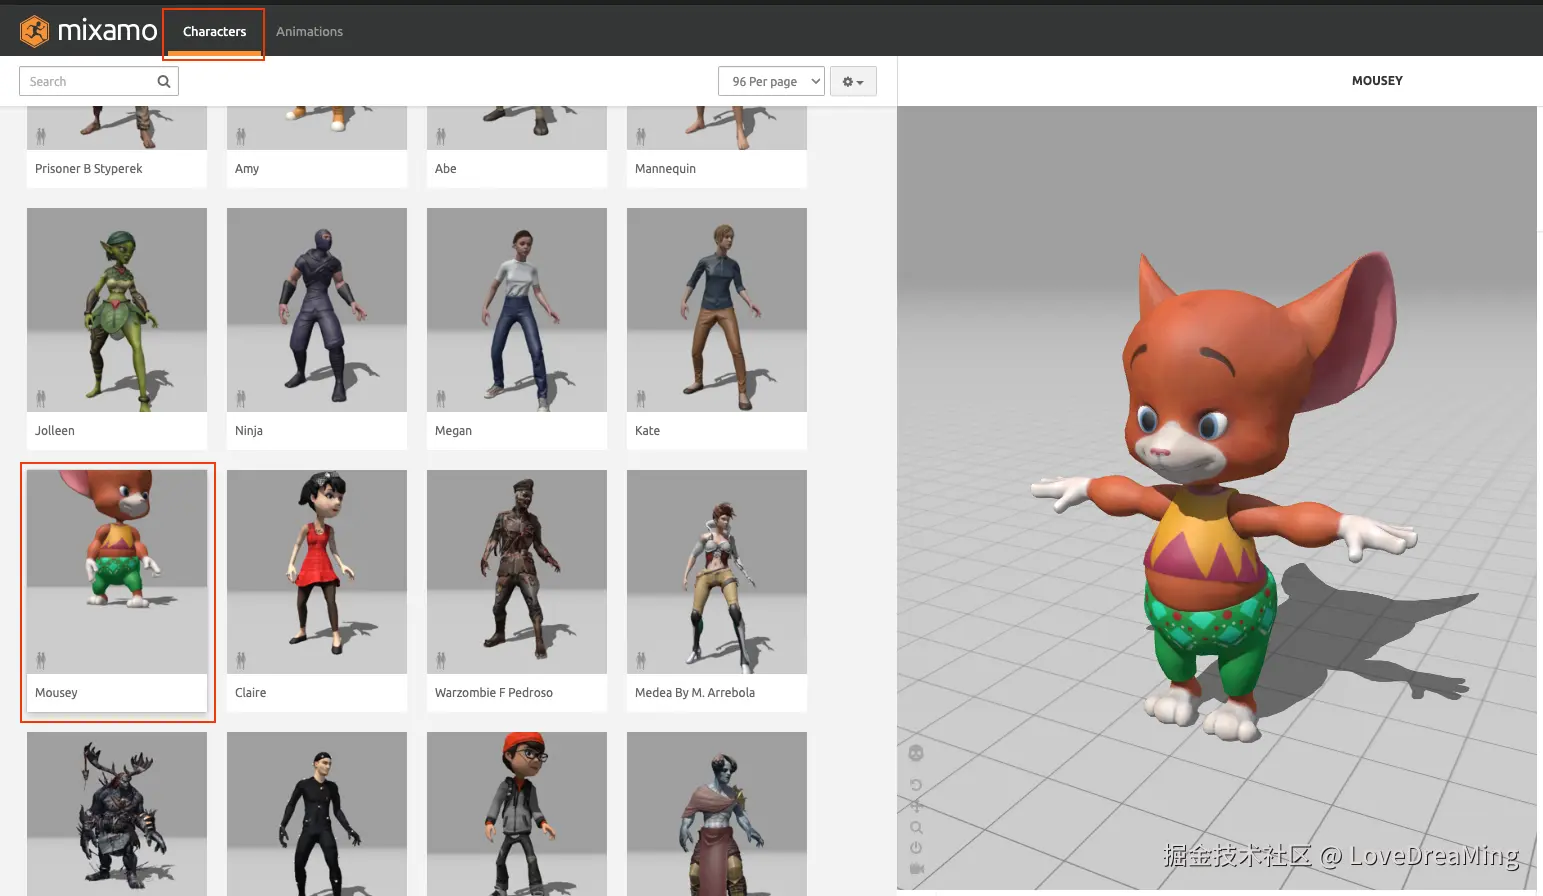Click the "Claire" name label
This screenshot has width=1543, height=896.
[250, 693]
